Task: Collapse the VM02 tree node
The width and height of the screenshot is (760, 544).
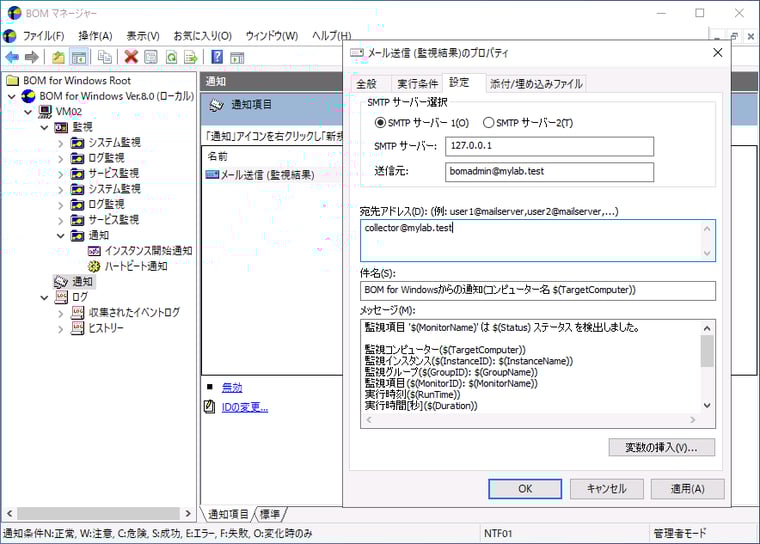Action: click(28, 112)
